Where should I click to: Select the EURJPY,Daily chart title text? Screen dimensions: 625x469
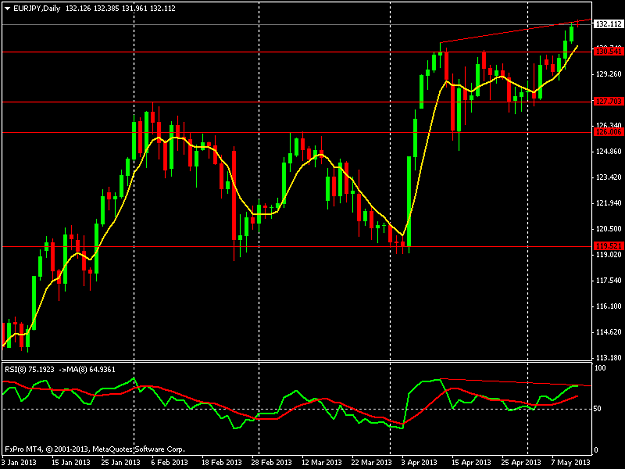click(37, 8)
